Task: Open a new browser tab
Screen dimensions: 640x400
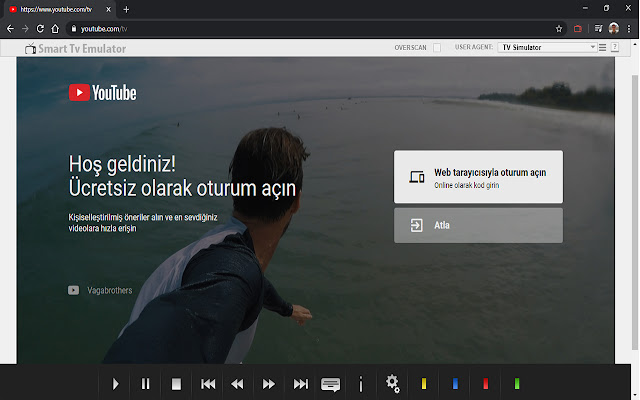Action: (126, 9)
